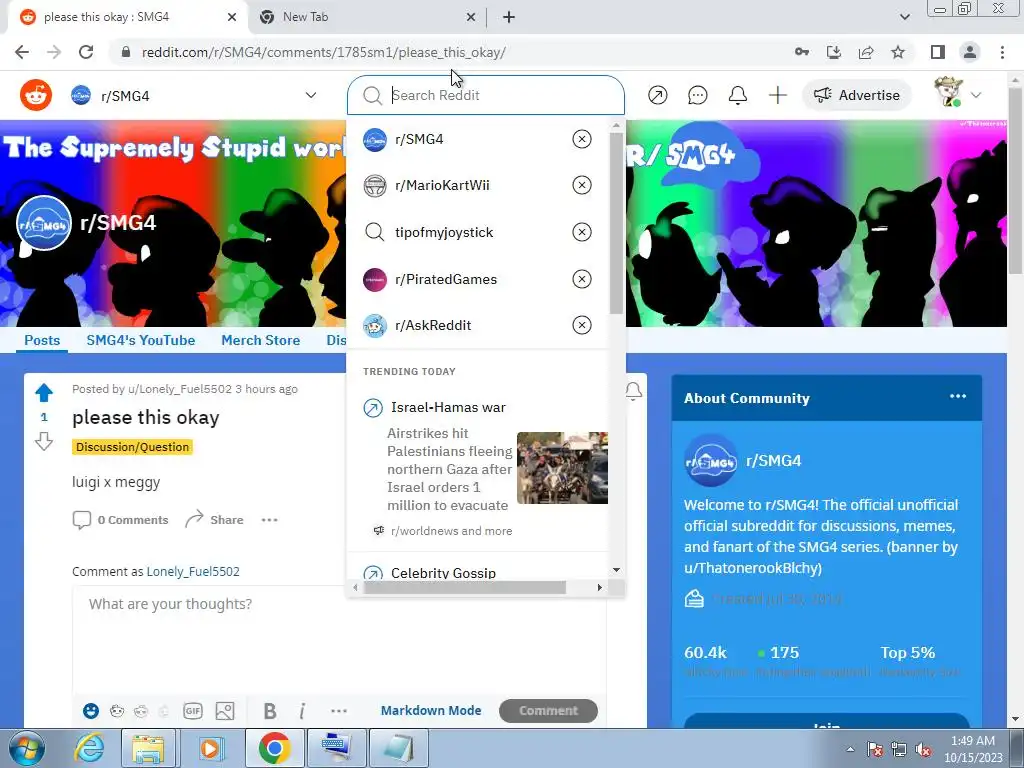Image resolution: width=1024 pixels, height=768 pixels.
Task: Downvote the 'please this okay' post
Action: pos(44,441)
